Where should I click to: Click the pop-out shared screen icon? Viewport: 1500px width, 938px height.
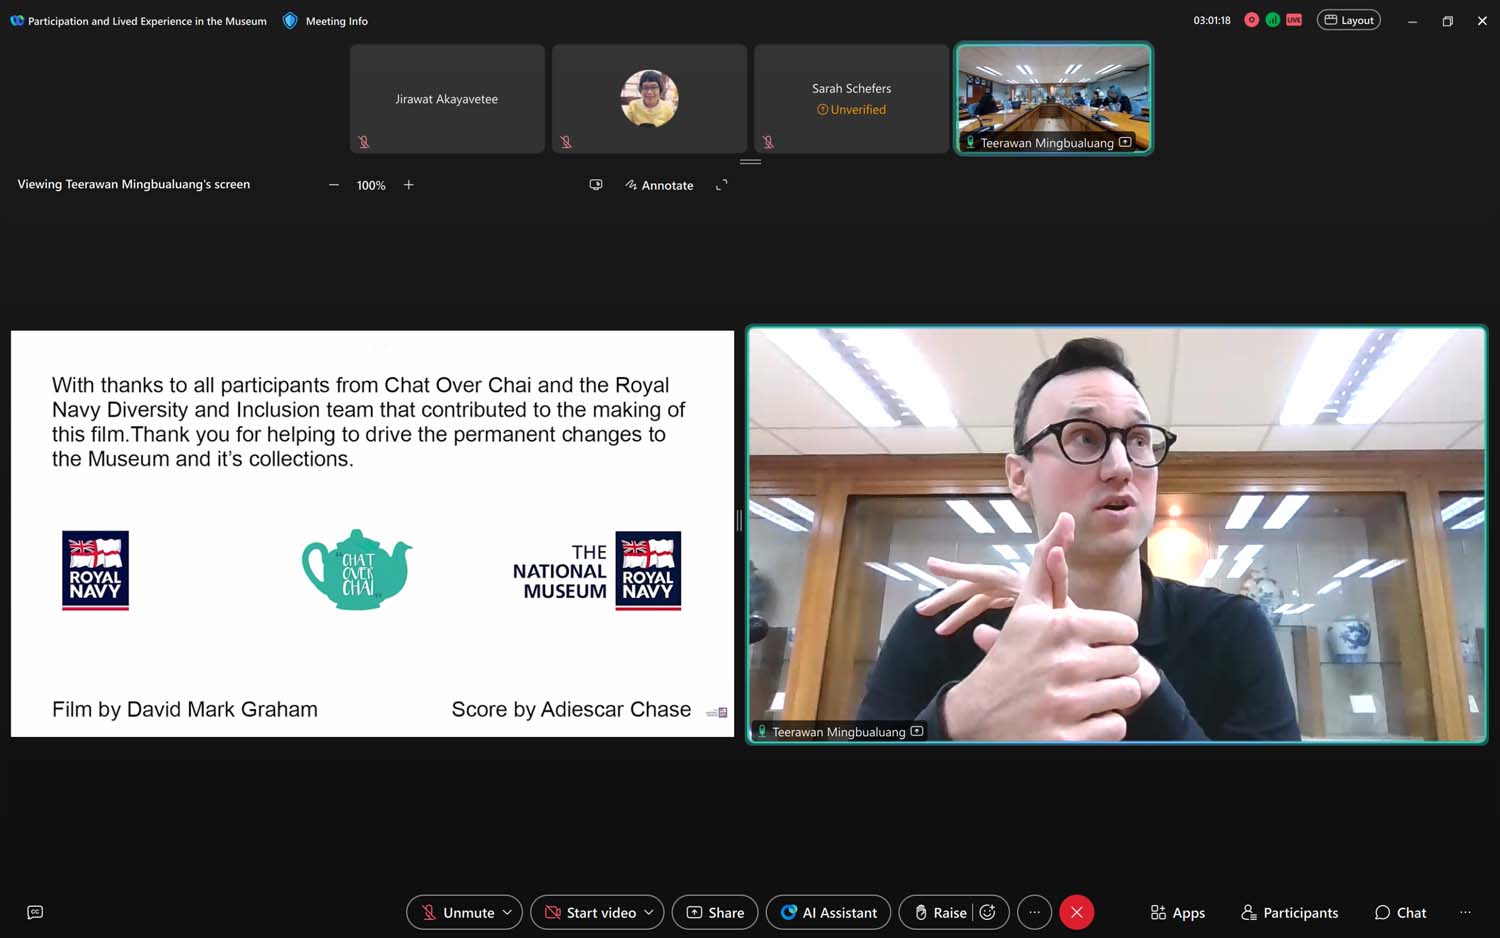click(596, 185)
